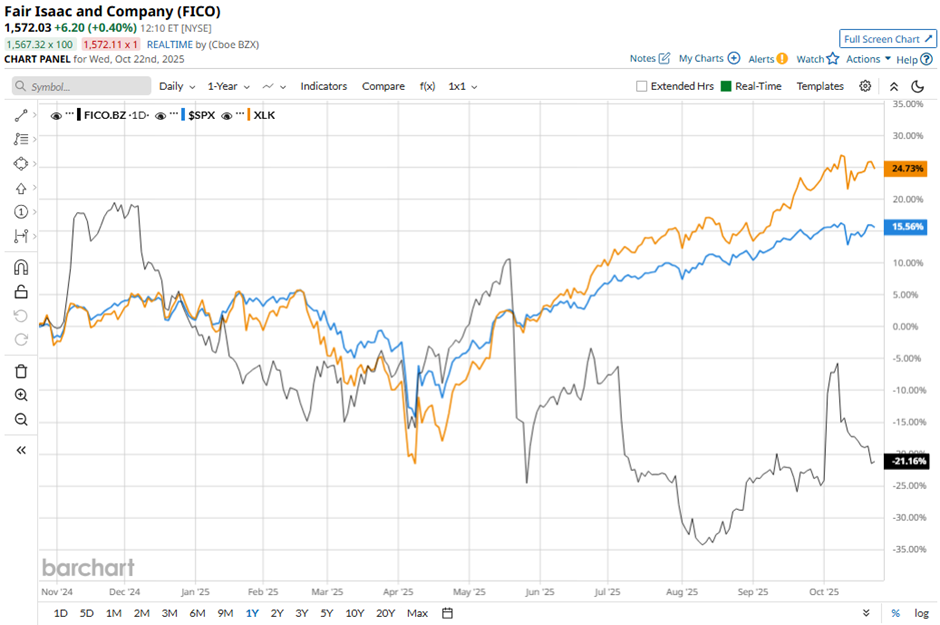Open the Templates button

(820, 87)
